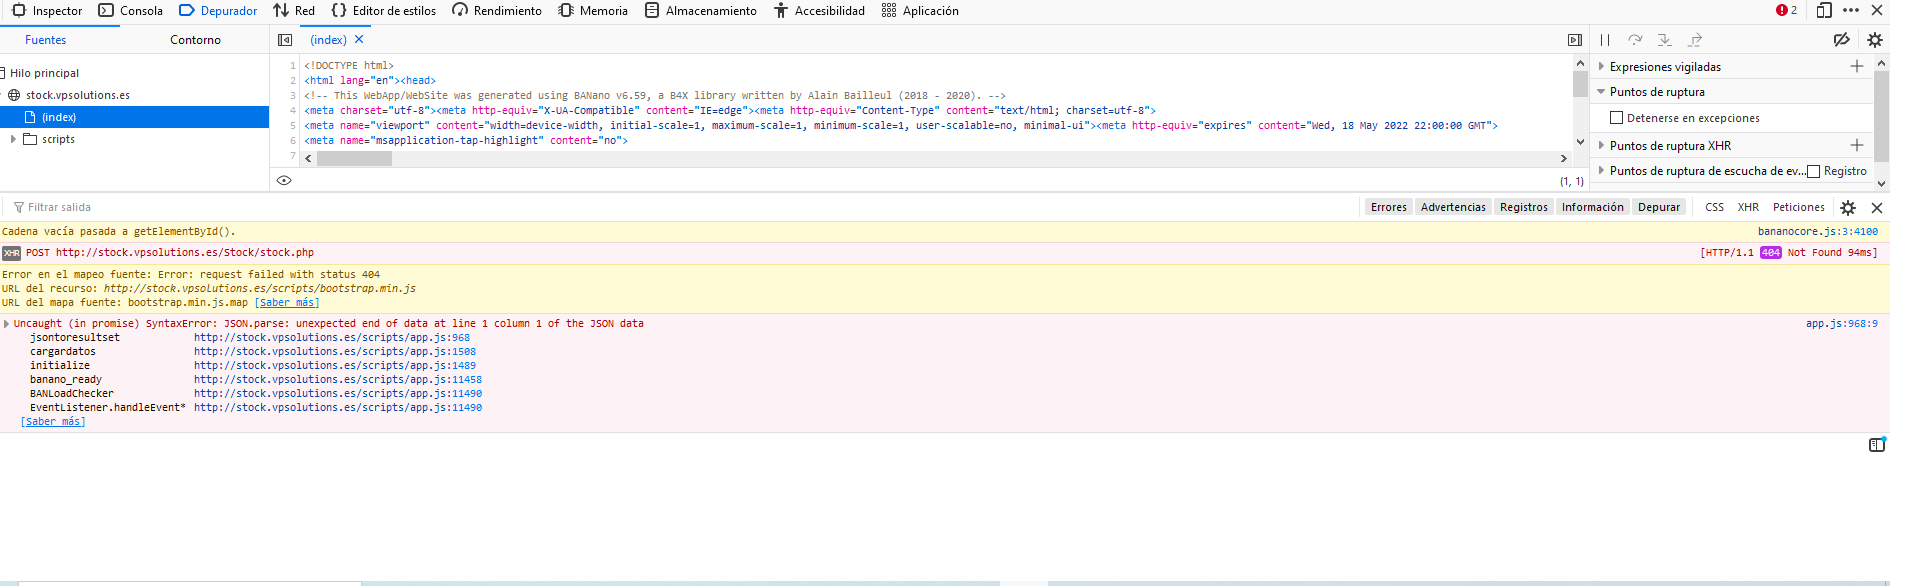Add a watch expression with plus icon
Screen dimensions: 1905x586
(1857, 66)
